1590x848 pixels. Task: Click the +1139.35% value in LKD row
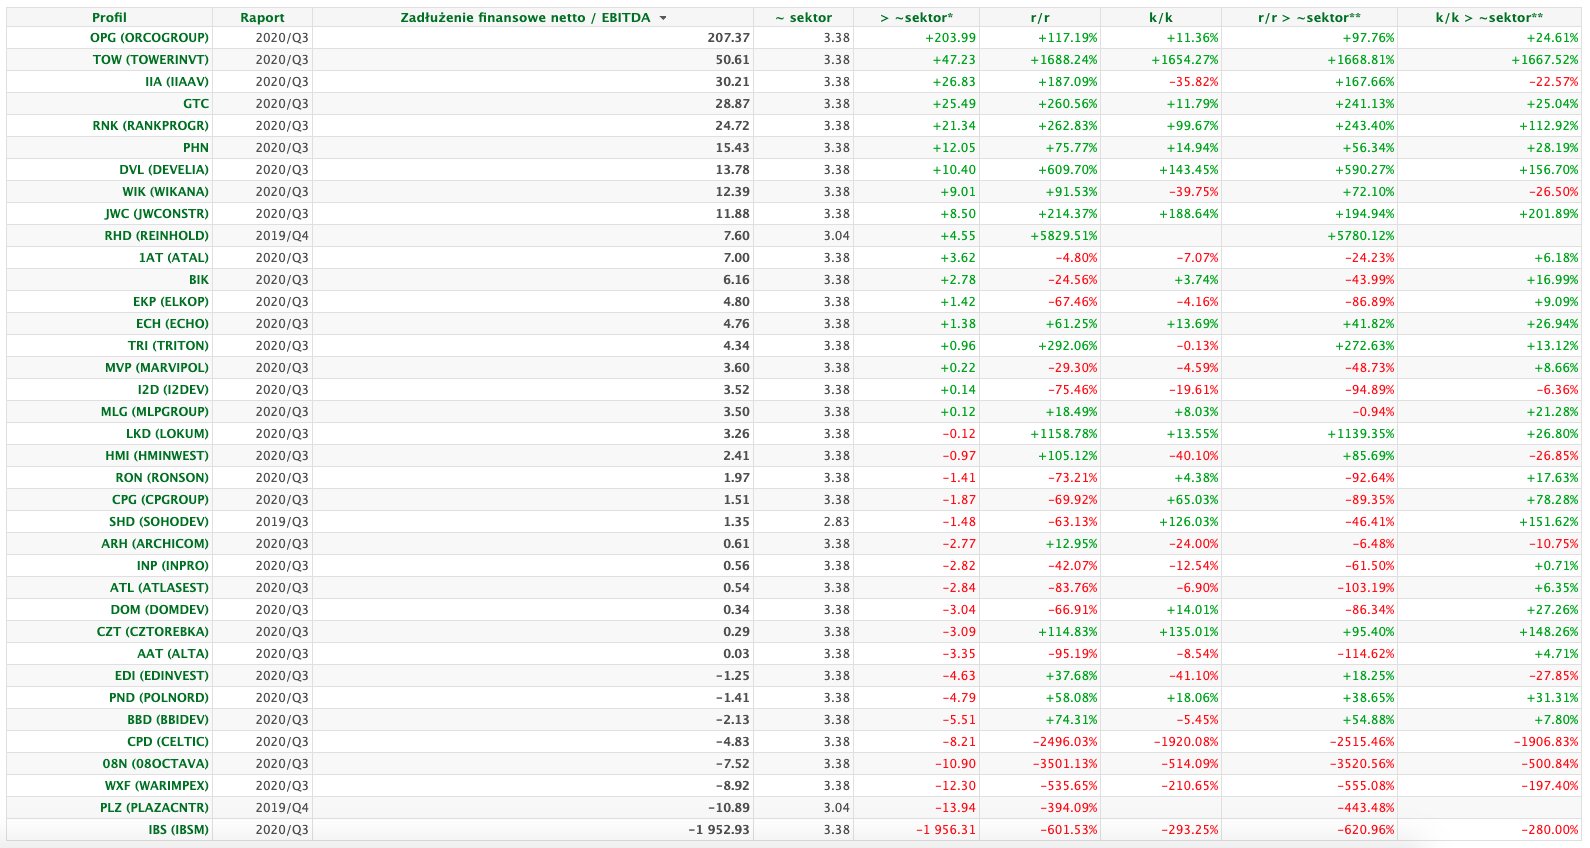1361,433
